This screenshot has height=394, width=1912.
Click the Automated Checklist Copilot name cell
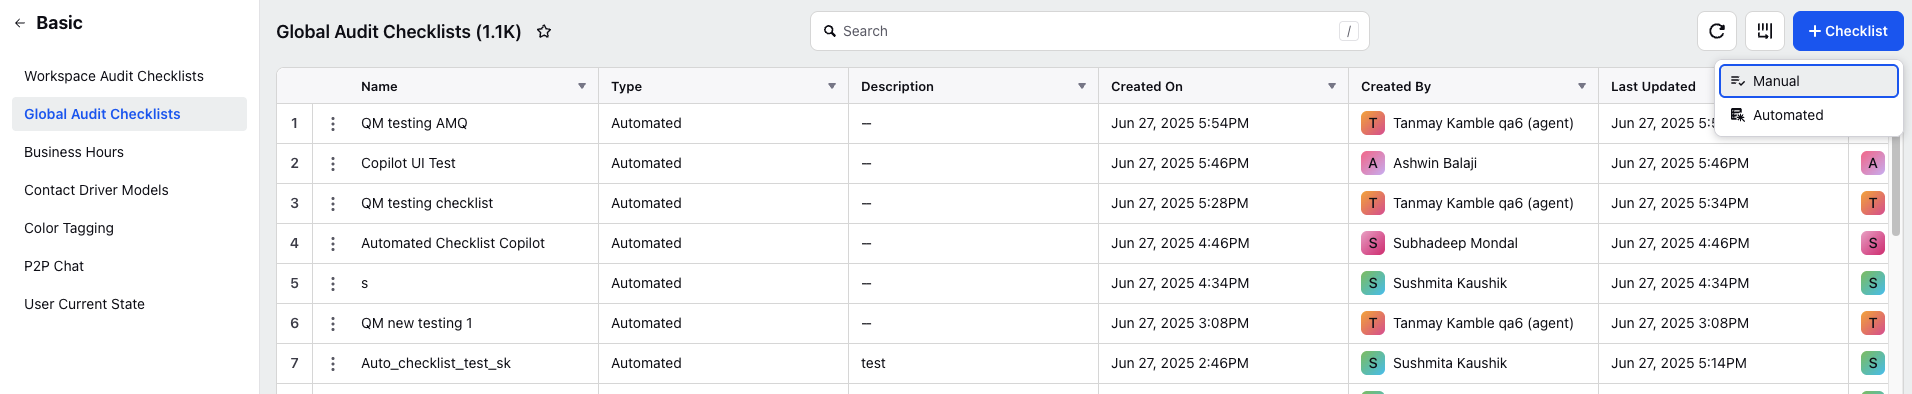pyautogui.click(x=453, y=243)
